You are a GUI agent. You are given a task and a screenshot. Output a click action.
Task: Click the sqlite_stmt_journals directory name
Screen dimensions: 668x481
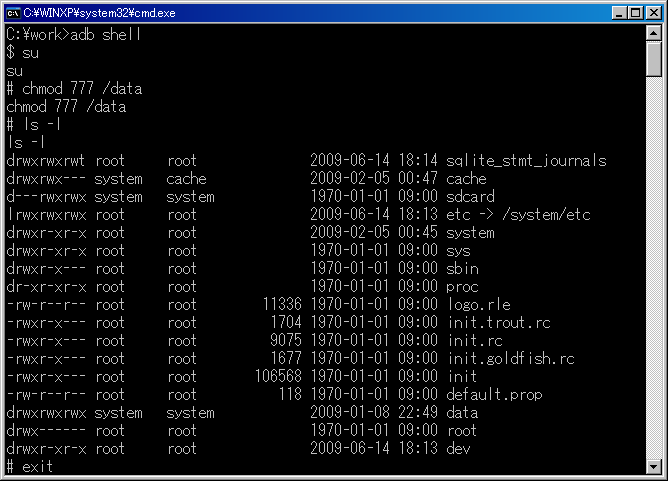[526, 161]
